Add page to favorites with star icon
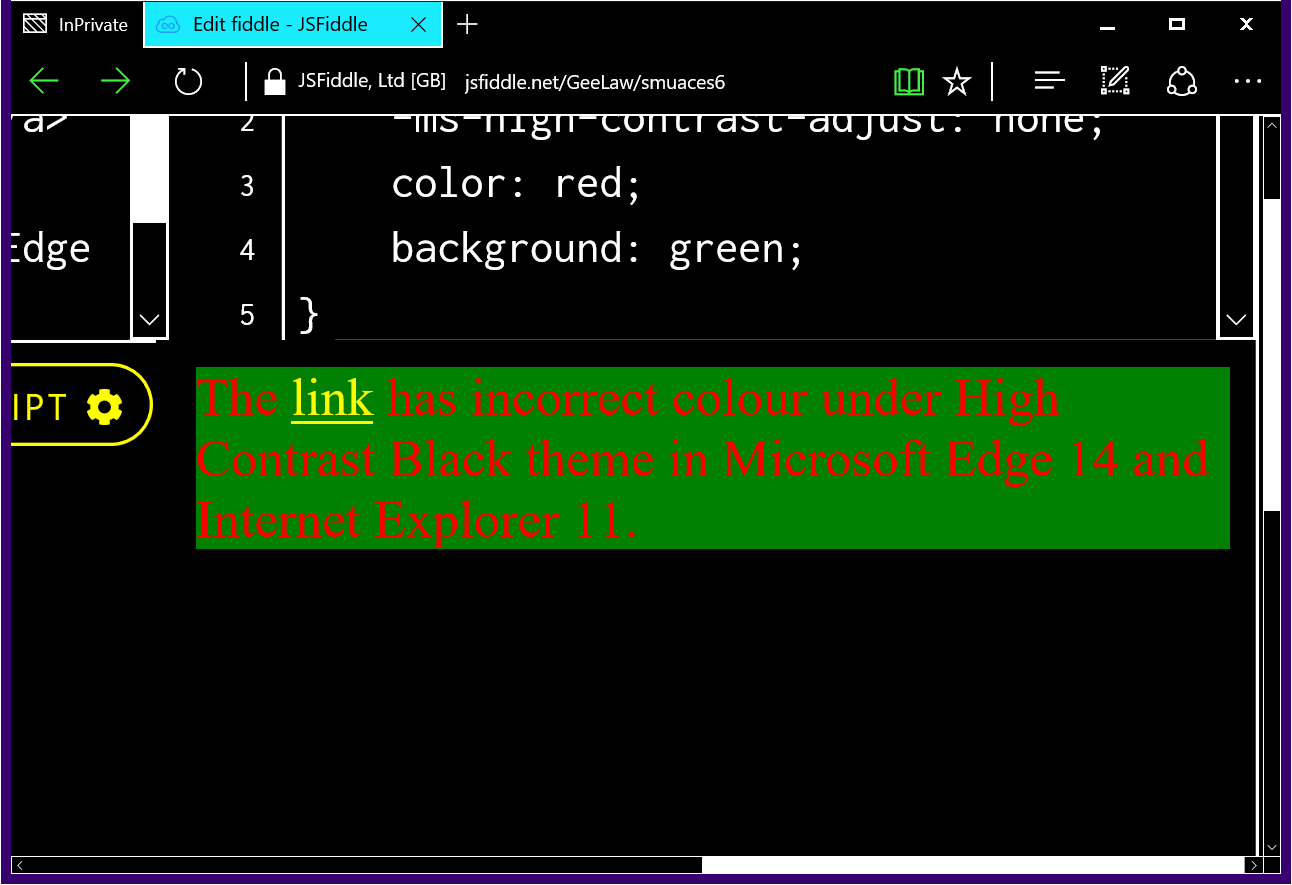This screenshot has width=1292, height=885. pyautogui.click(x=957, y=81)
